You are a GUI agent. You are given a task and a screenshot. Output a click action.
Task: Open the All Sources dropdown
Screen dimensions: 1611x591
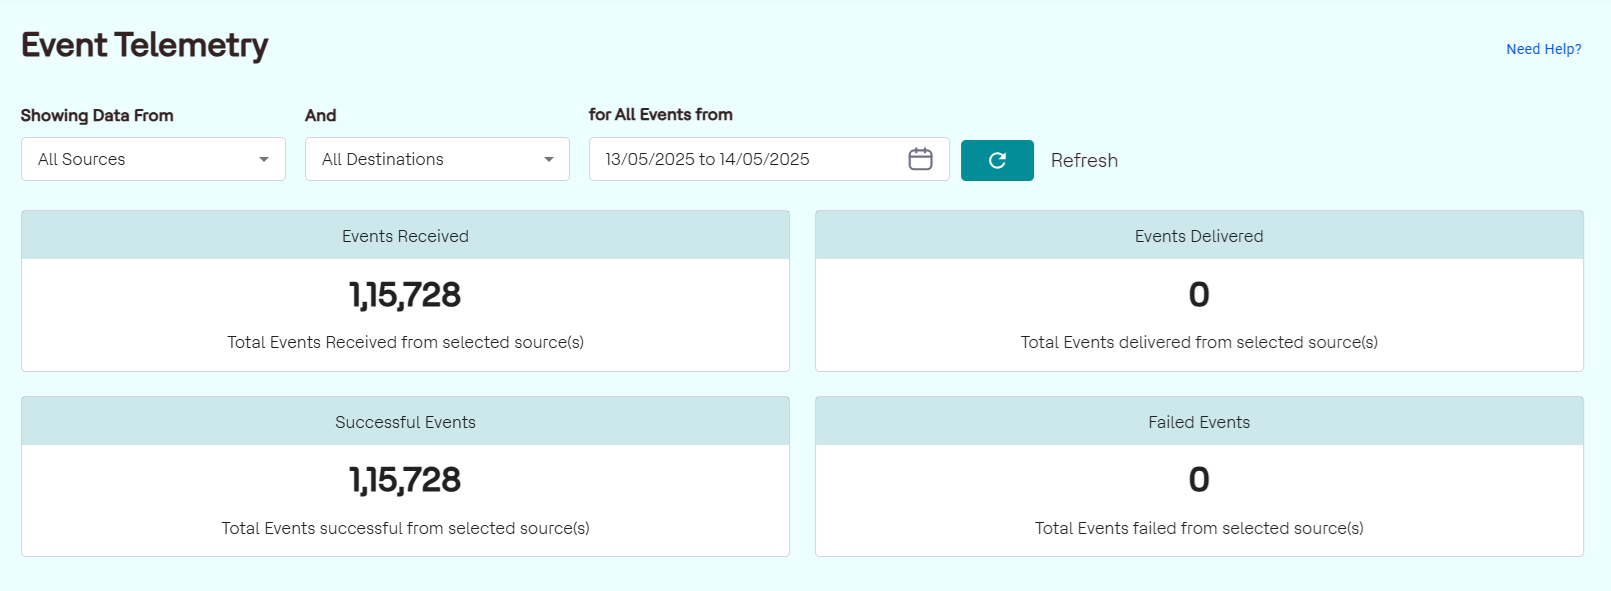coord(153,159)
